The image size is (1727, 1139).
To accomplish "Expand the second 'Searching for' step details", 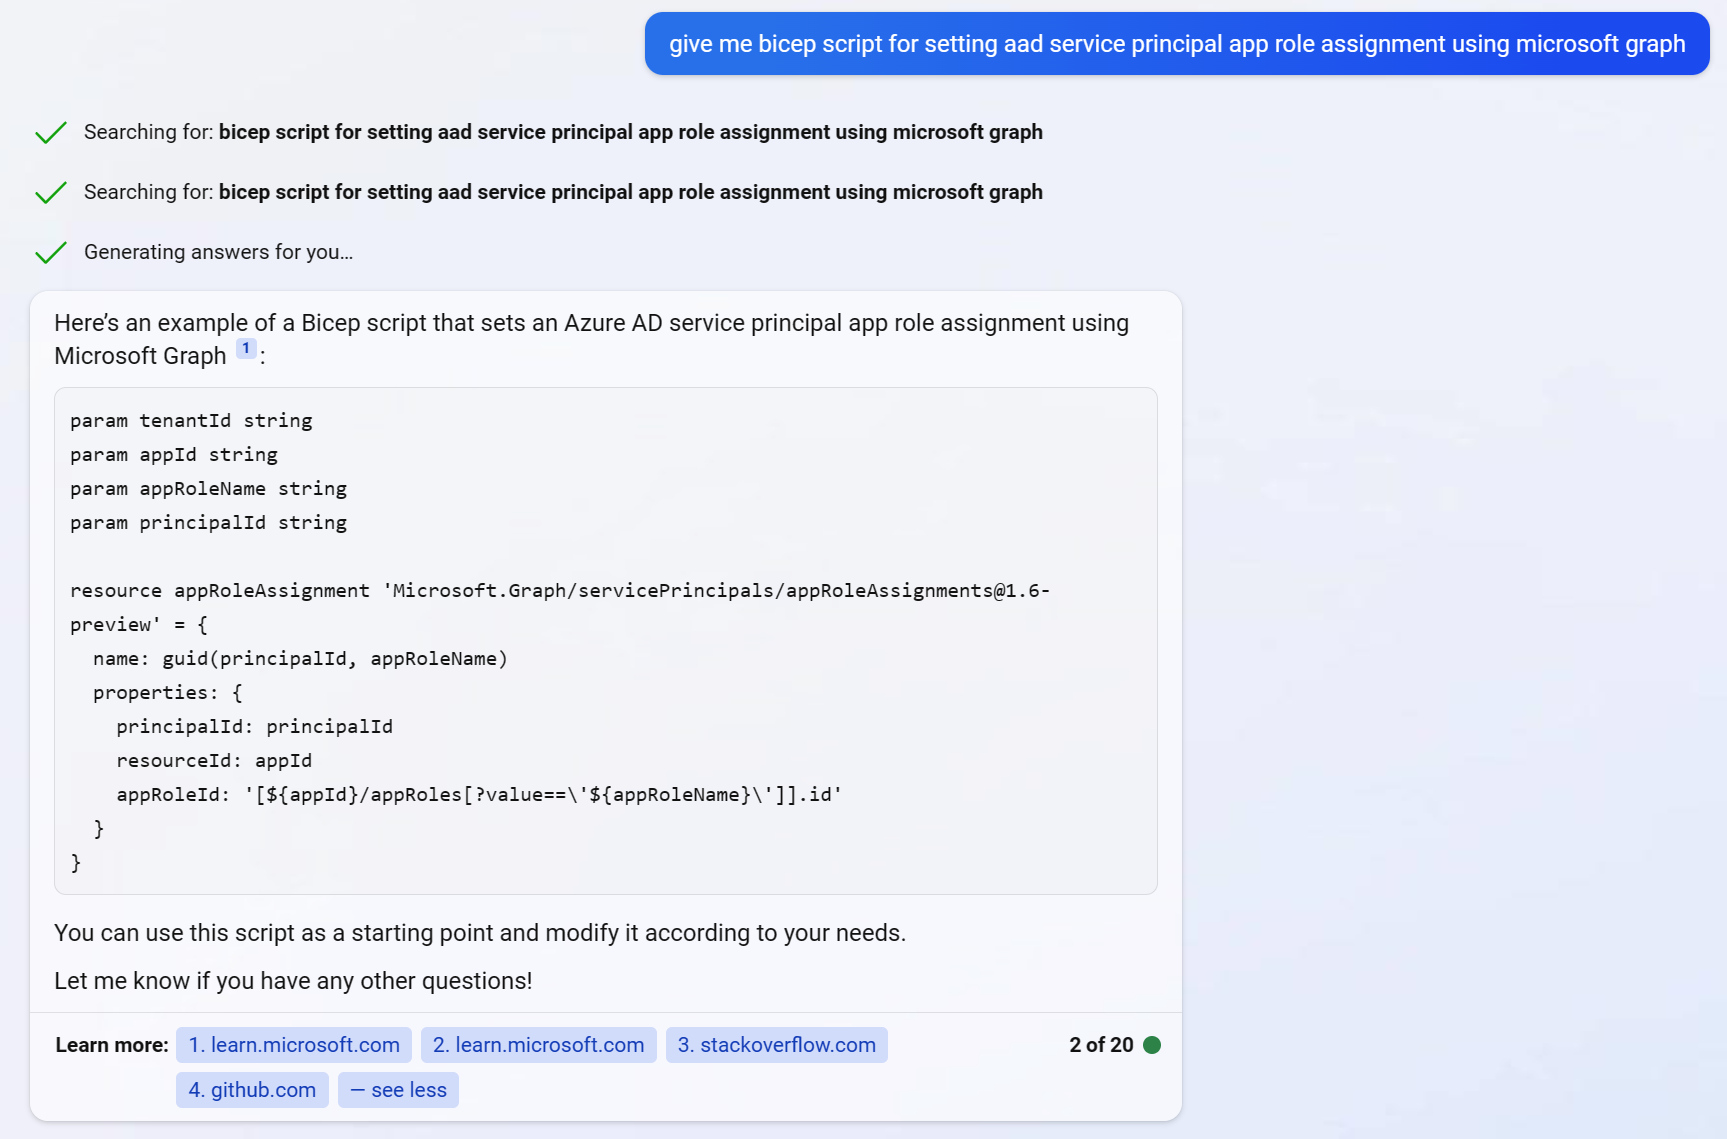I will tap(564, 191).
